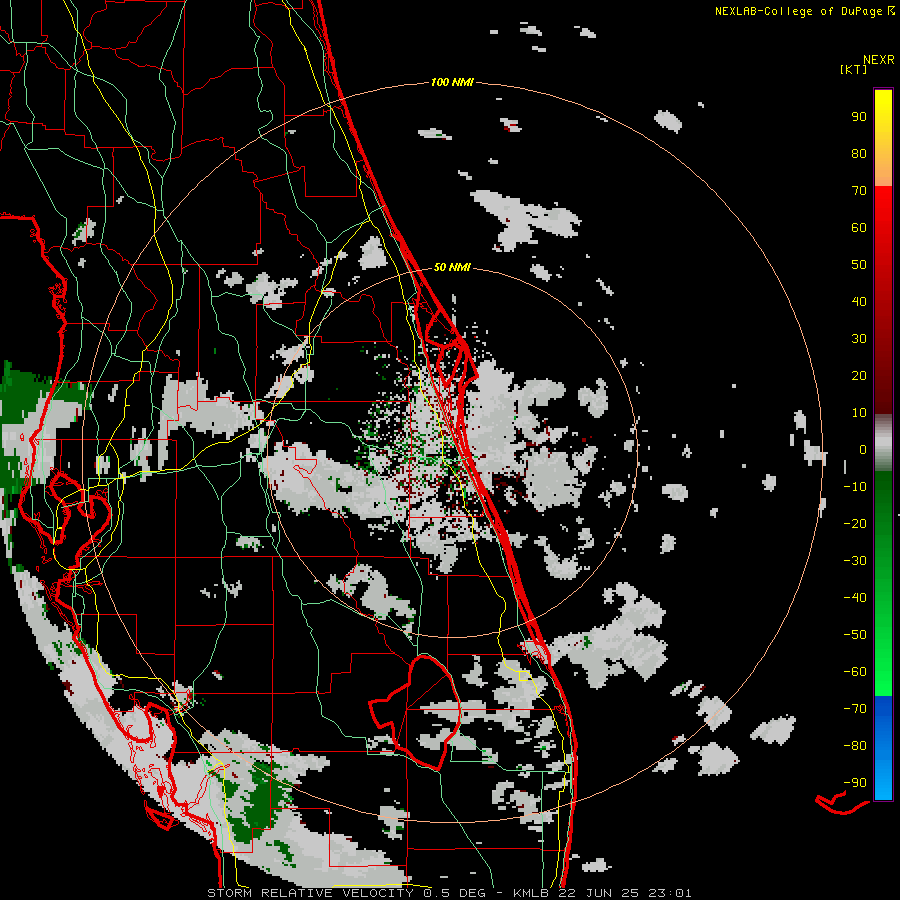The width and height of the screenshot is (900, 900).
Task: Click the 50 value on velocity scale
Action: click(x=859, y=265)
